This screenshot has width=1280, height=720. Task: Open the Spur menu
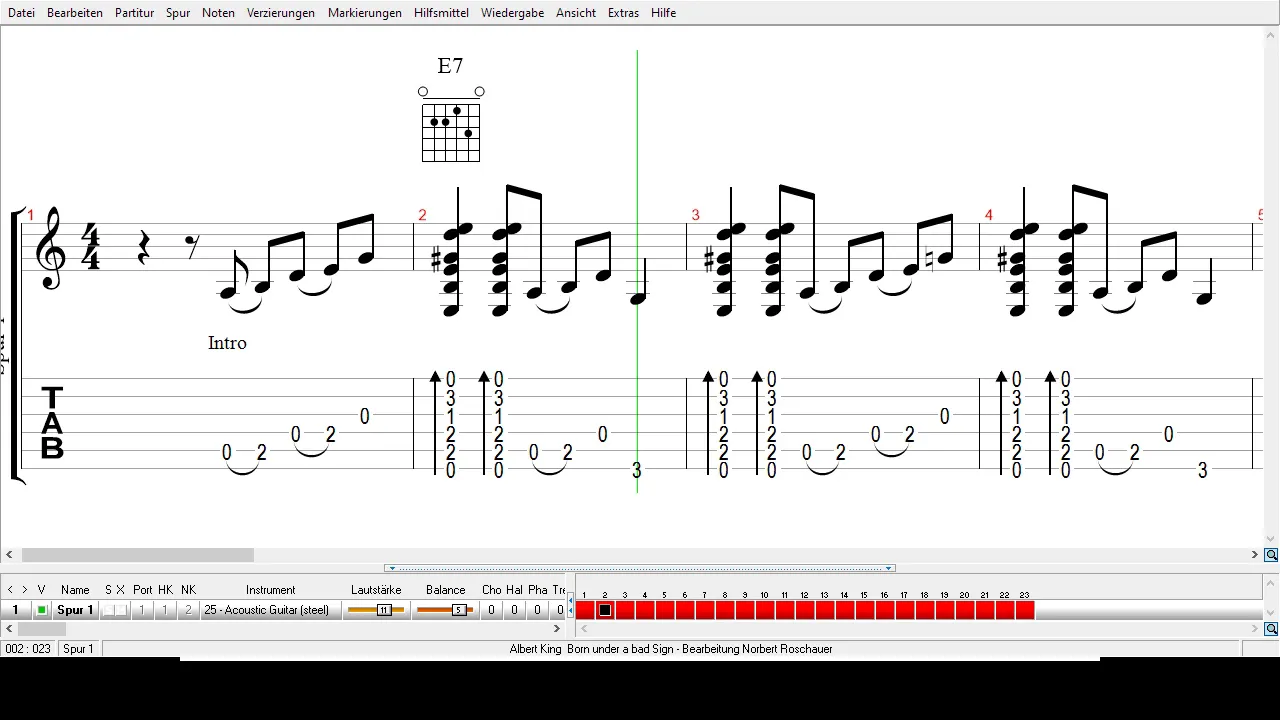point(178,13)
